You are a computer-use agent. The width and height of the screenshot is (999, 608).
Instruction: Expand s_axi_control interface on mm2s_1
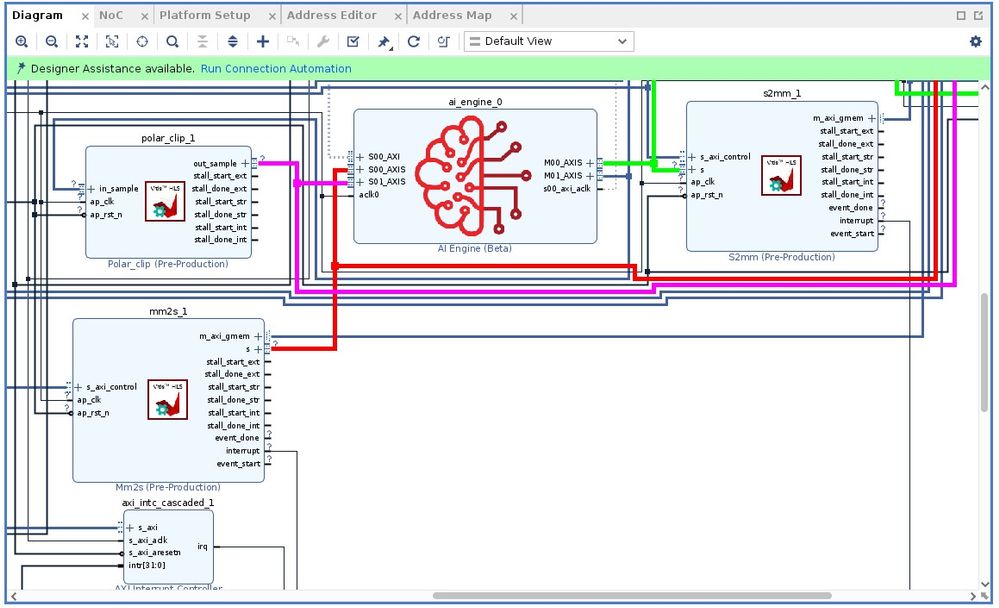[78, 387]
